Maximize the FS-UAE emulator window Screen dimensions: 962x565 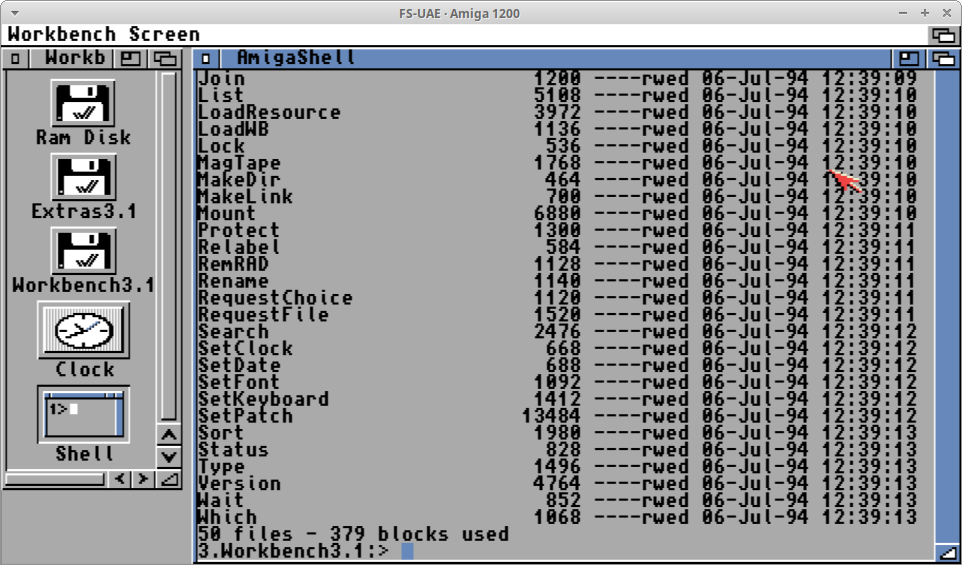point(925,13)
